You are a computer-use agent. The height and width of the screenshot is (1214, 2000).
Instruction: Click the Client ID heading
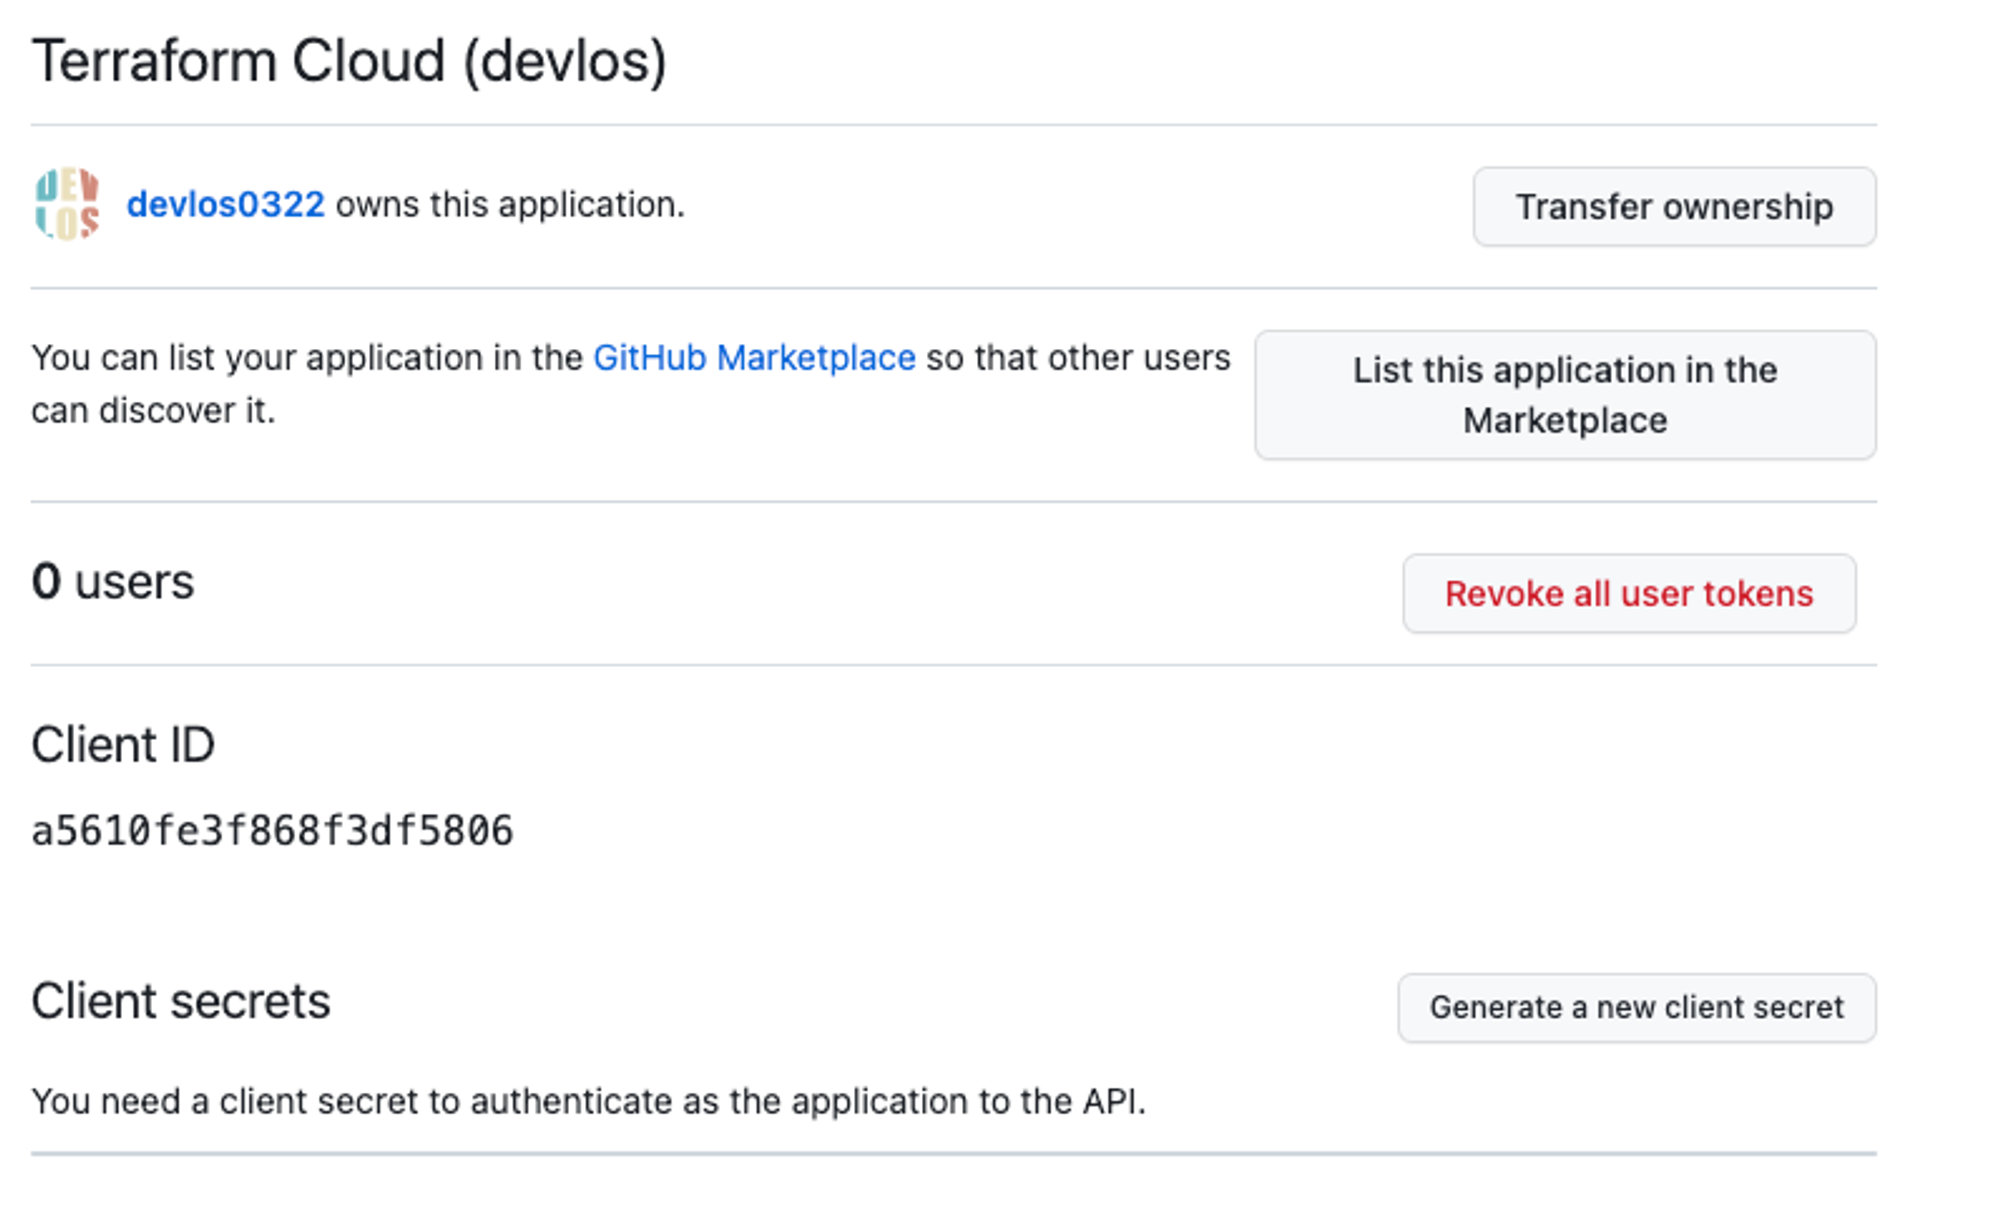point(123,745)
